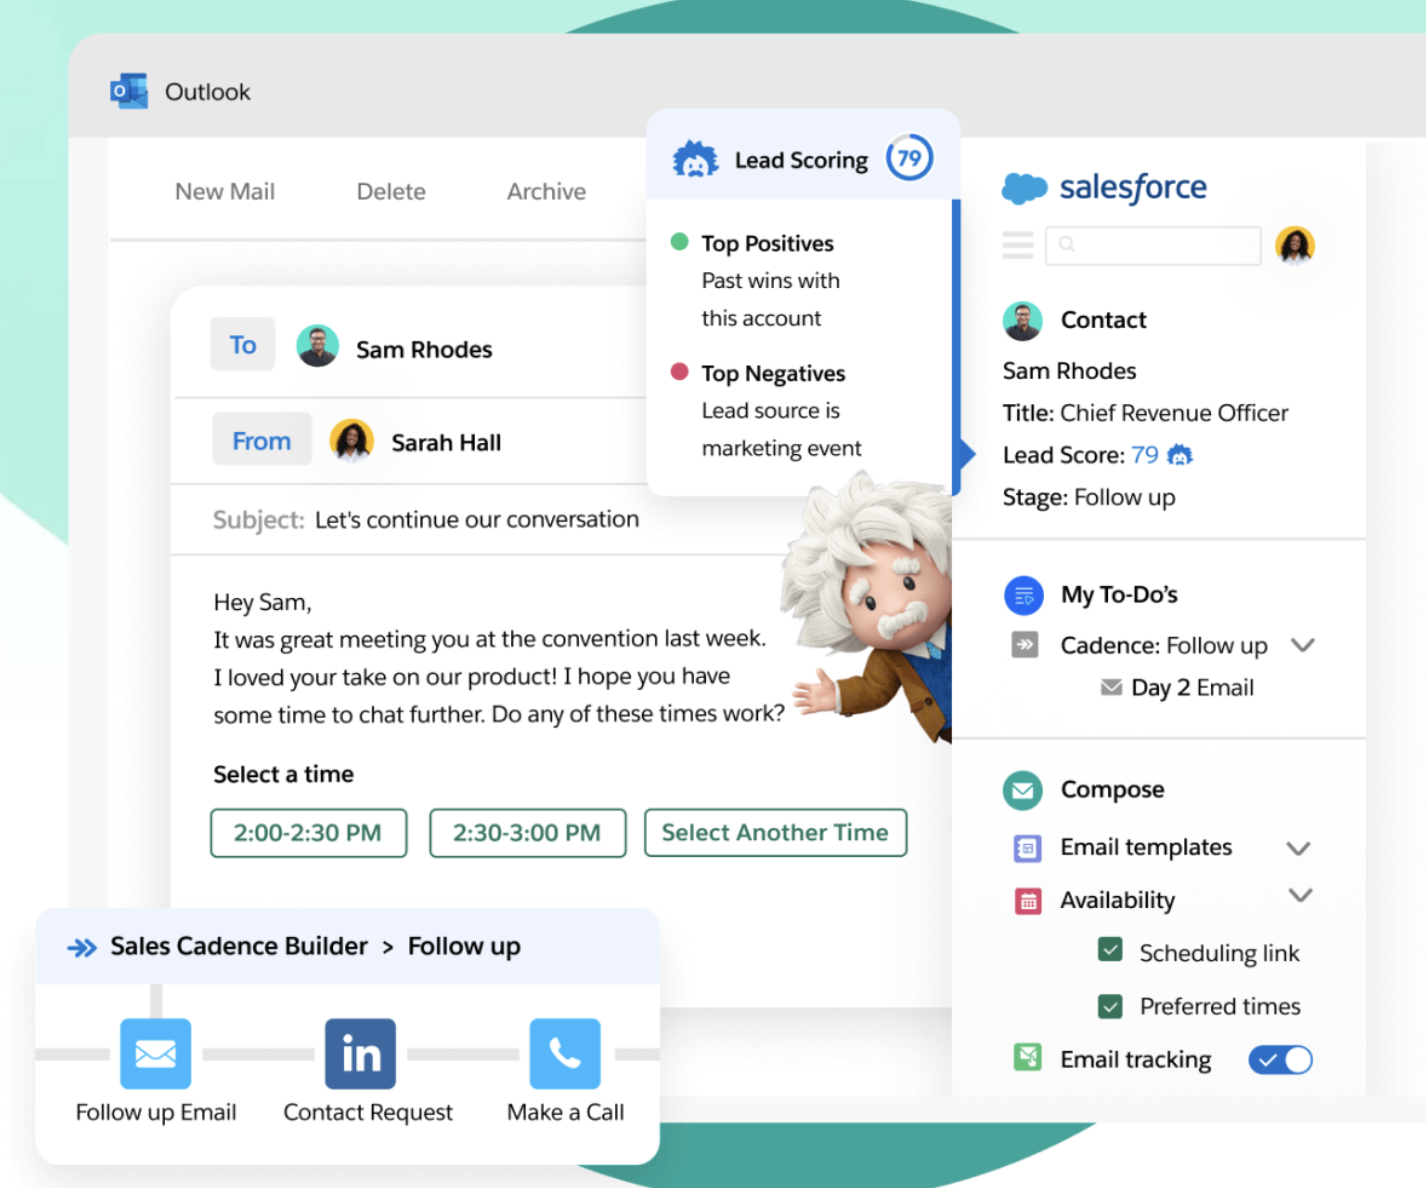The width and height of the screenshot is (1426, 1188).
Task: Click the To button
Action: (x=242, y=344)
